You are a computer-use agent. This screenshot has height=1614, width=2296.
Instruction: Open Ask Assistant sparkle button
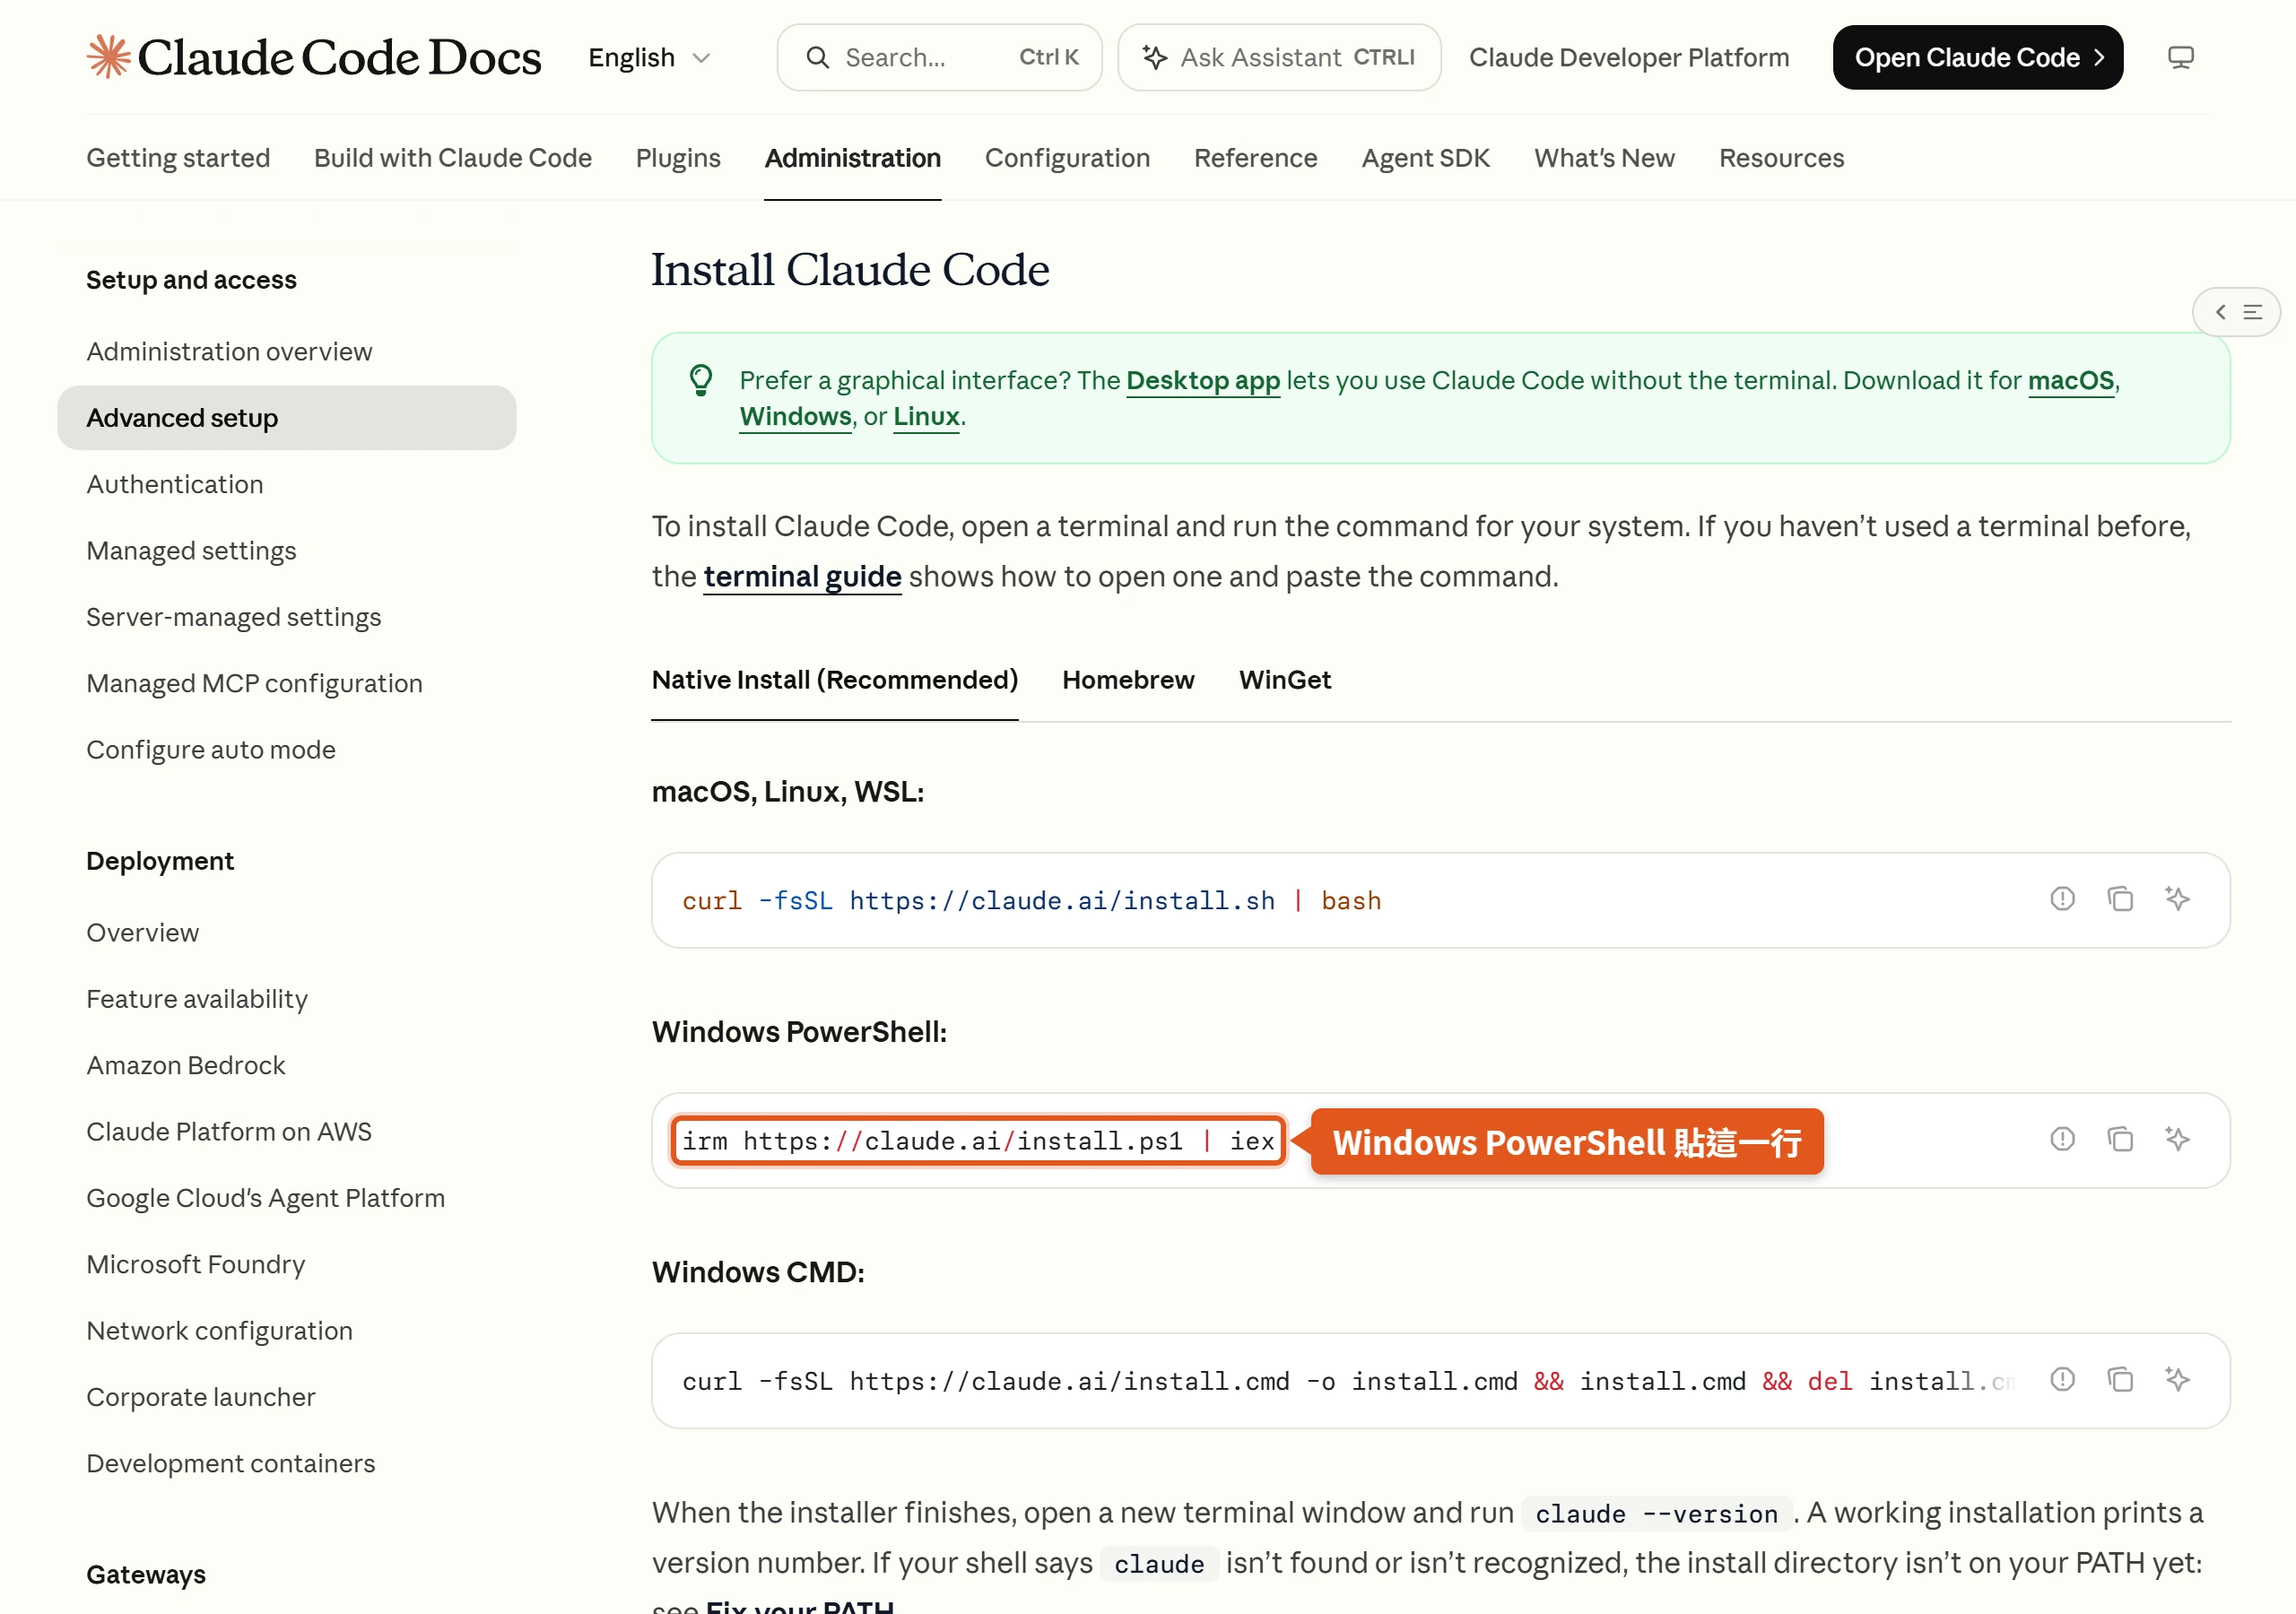pyautogui.click(x=1279, y=57)
